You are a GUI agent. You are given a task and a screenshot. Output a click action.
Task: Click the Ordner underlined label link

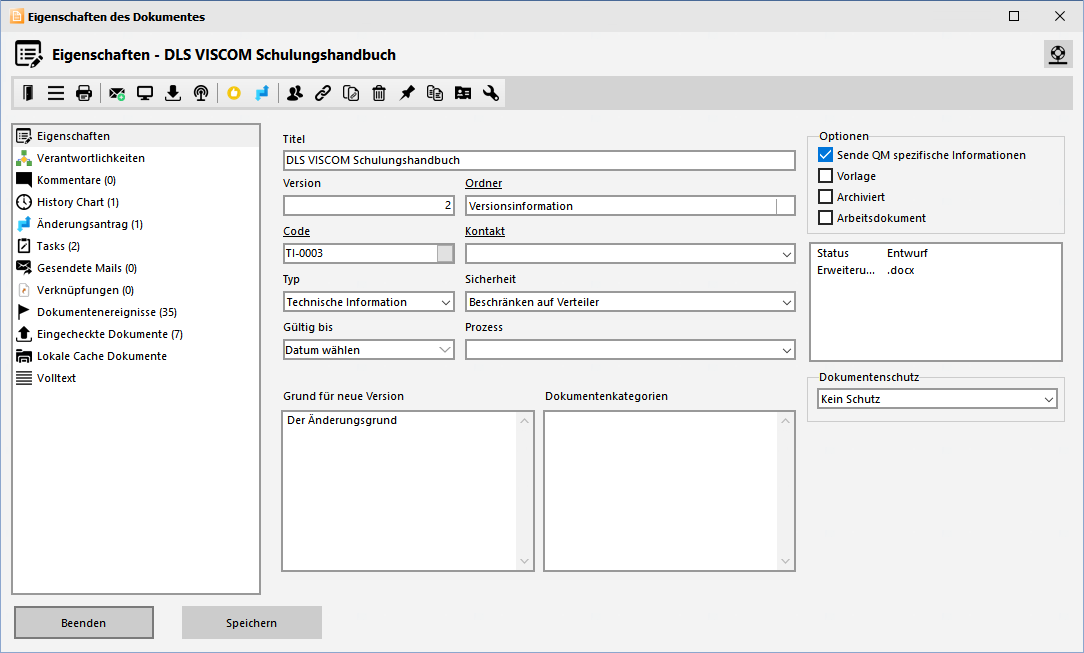[483, 183]
